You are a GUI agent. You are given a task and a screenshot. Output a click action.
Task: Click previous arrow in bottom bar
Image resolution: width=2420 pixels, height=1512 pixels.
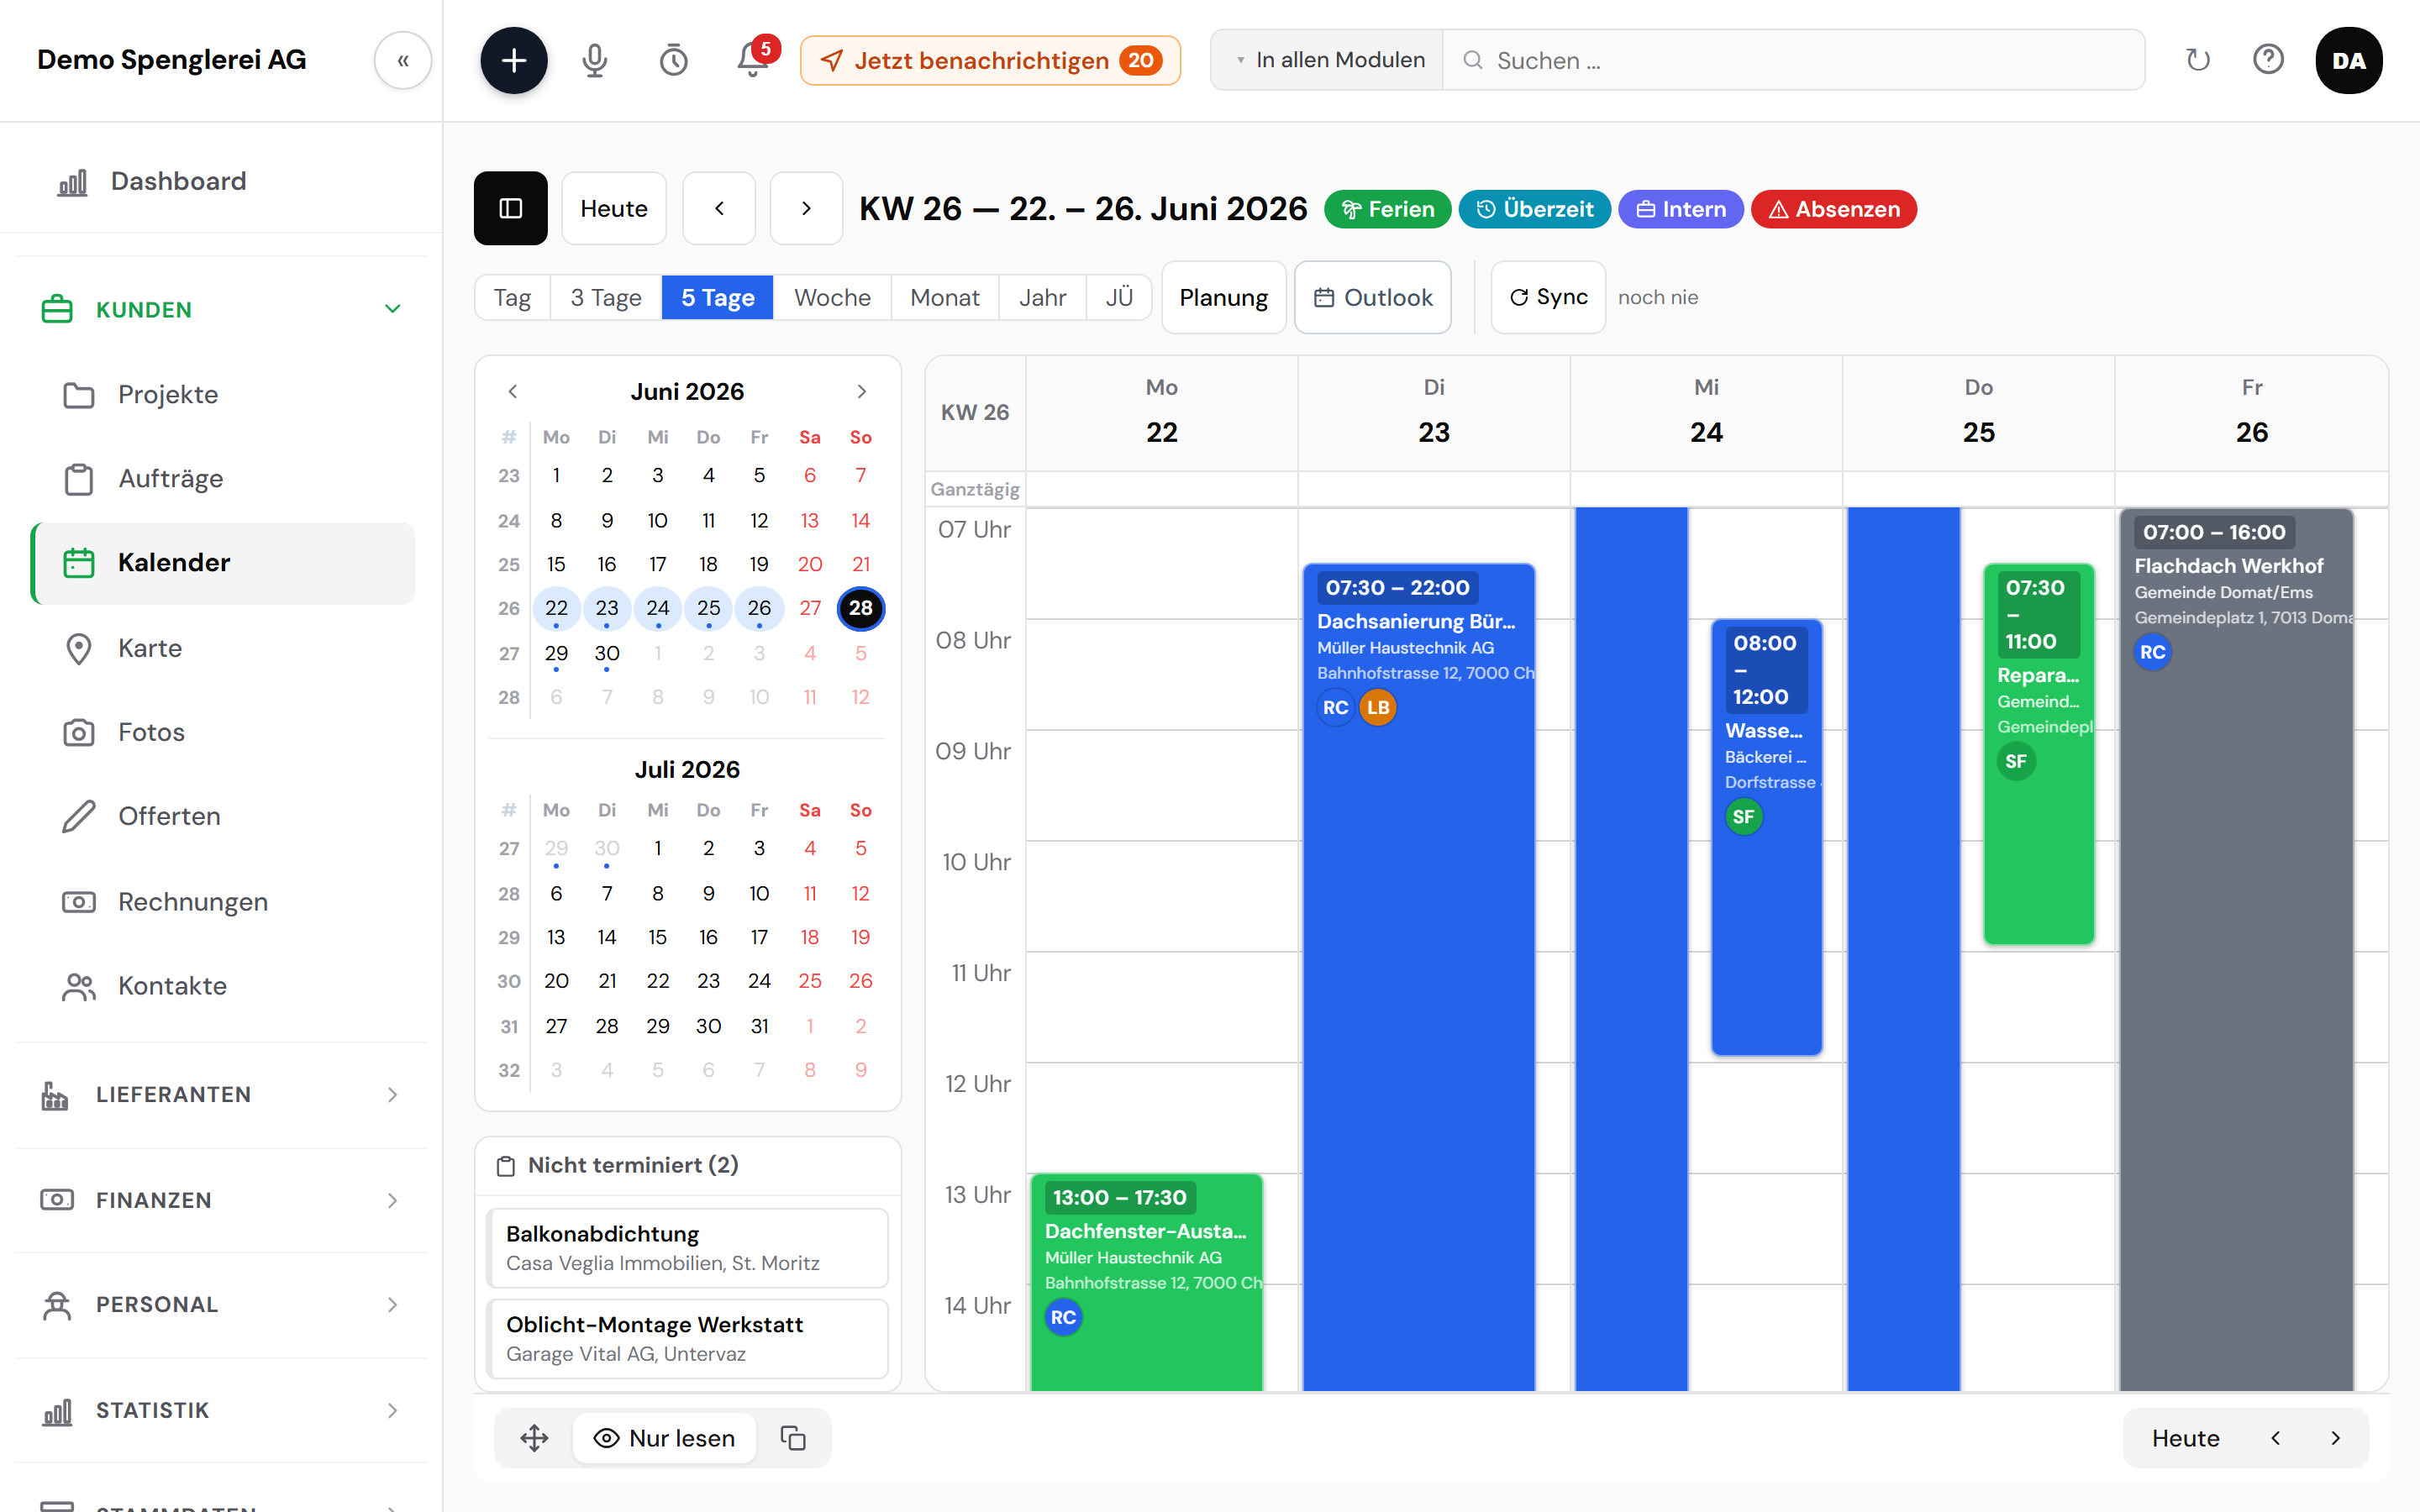(2276, 1438)
